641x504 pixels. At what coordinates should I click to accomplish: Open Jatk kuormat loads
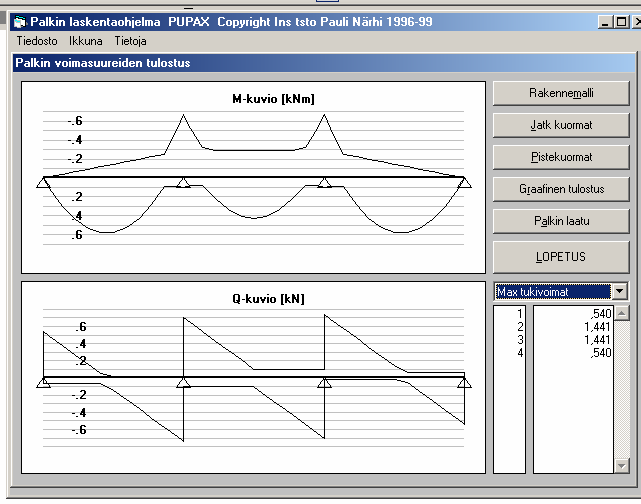click(x=561, y=125)
